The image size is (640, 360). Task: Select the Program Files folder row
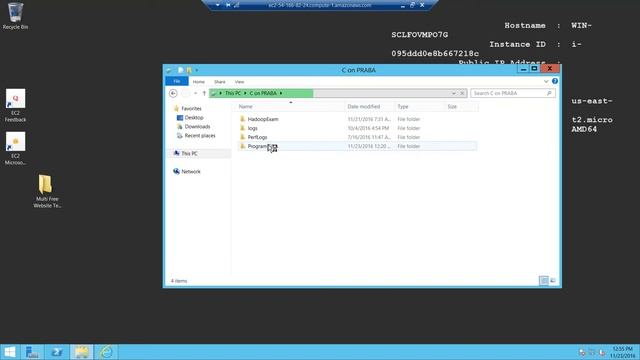click(357, 146)
